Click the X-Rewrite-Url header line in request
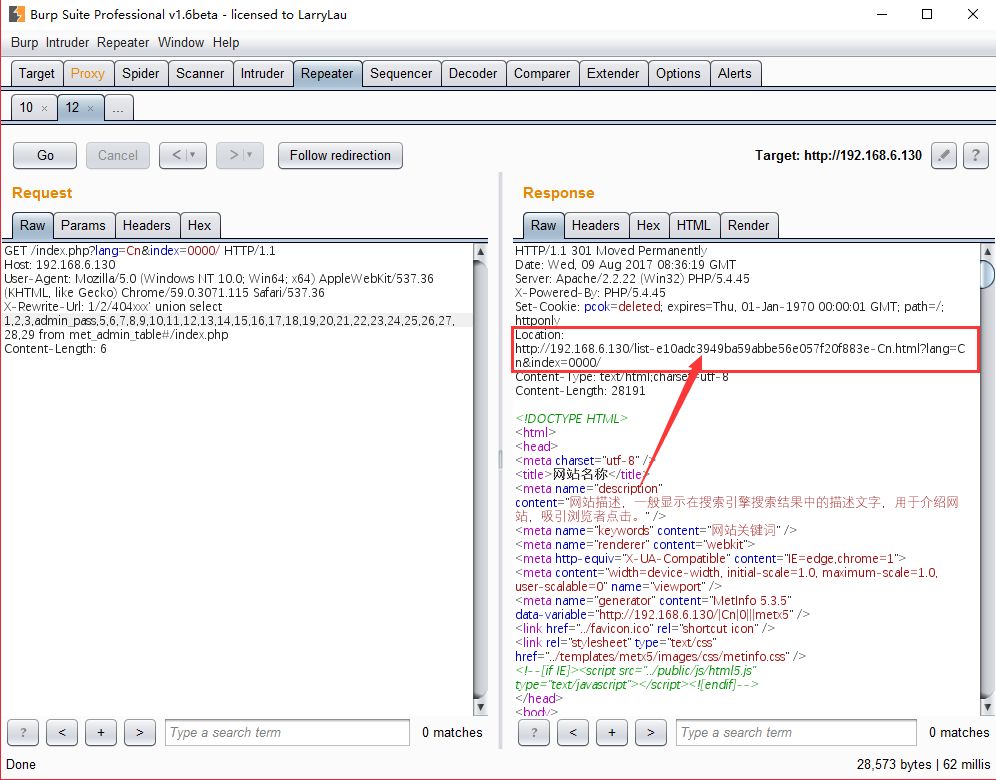996x780 pixels. [113, 307]
